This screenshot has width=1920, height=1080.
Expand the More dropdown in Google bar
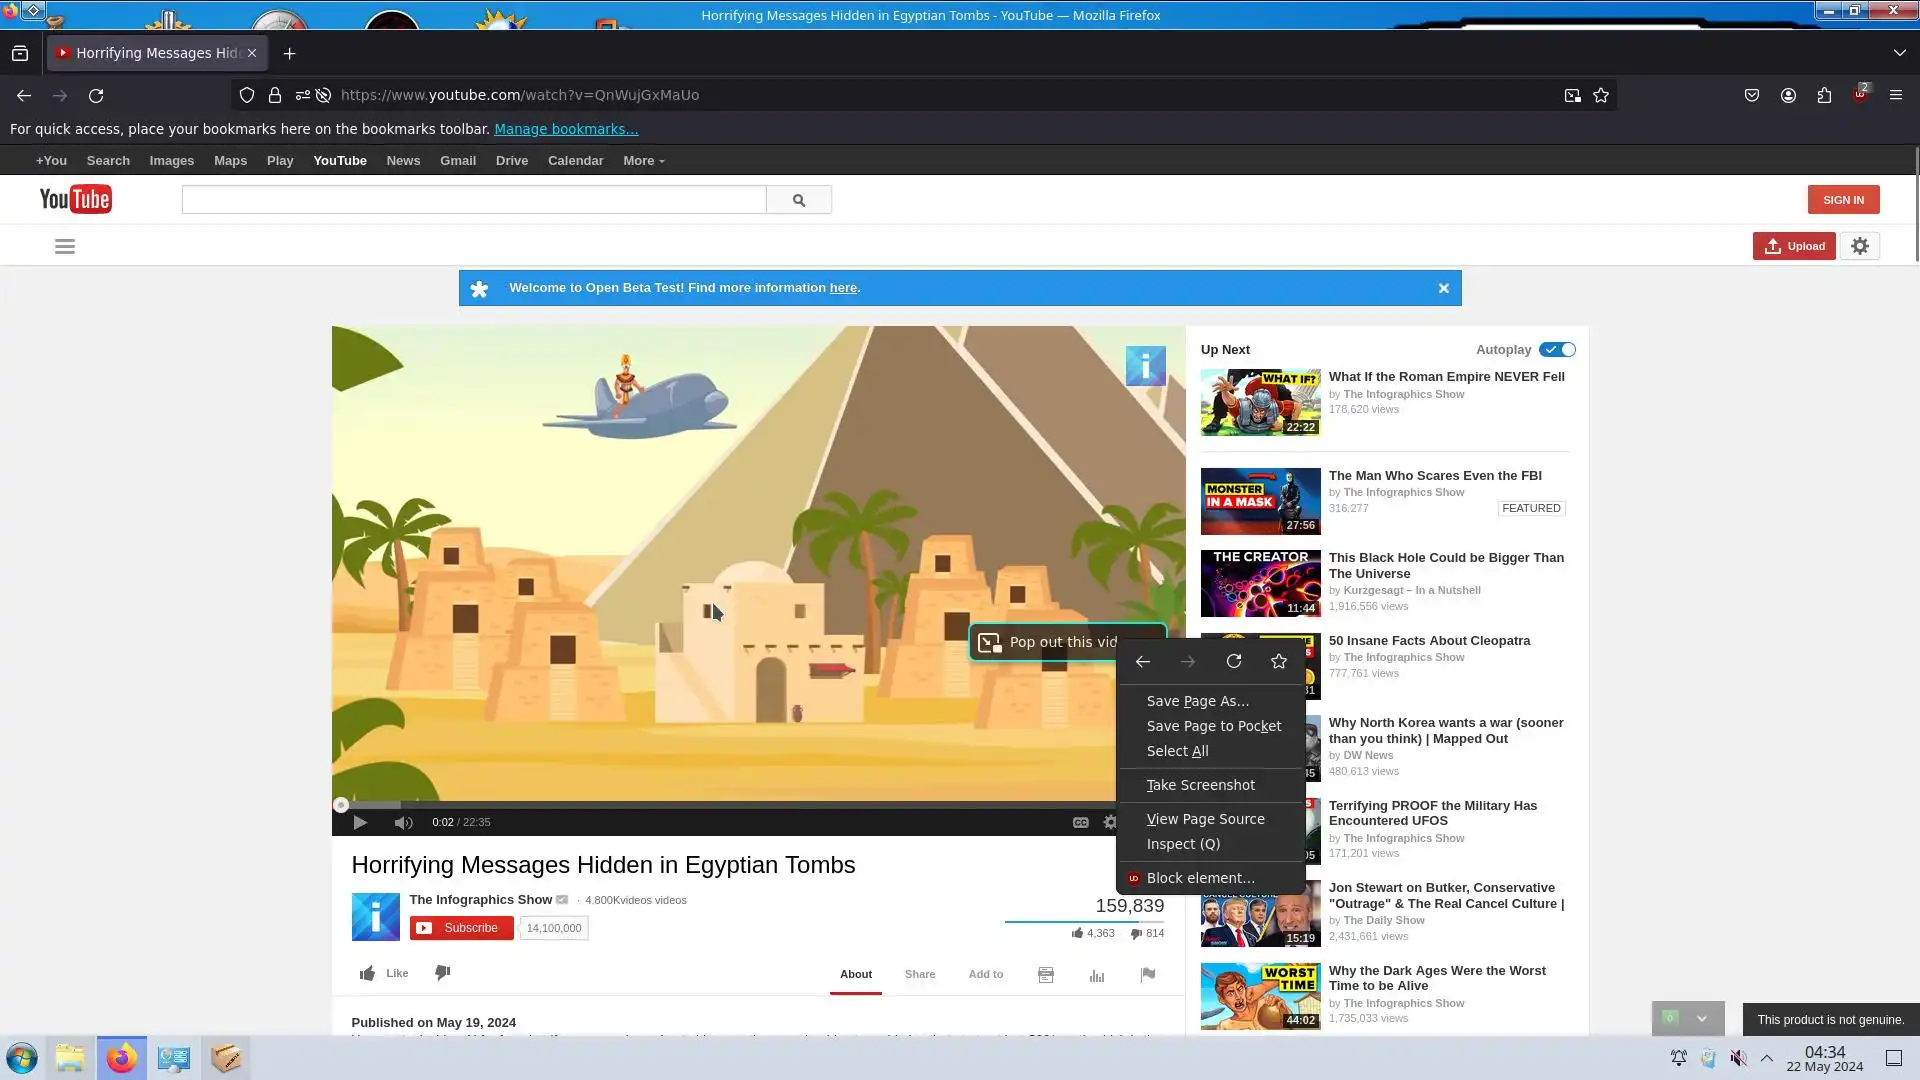coord(643,160)
